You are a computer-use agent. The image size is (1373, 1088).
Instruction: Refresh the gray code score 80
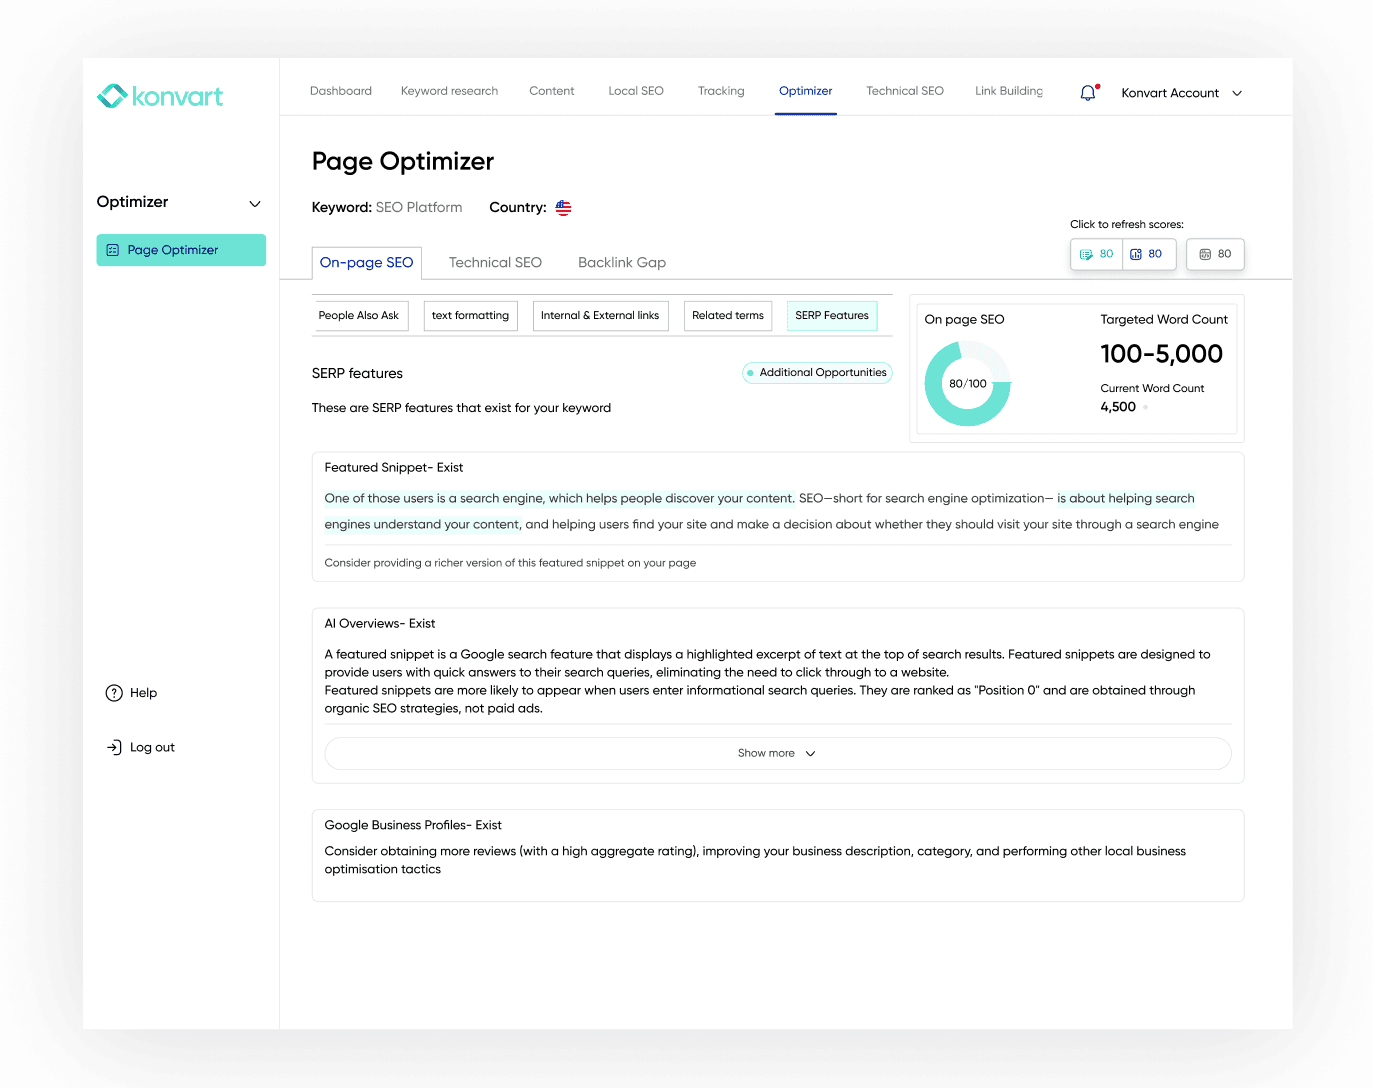[x=1215, y=254]
